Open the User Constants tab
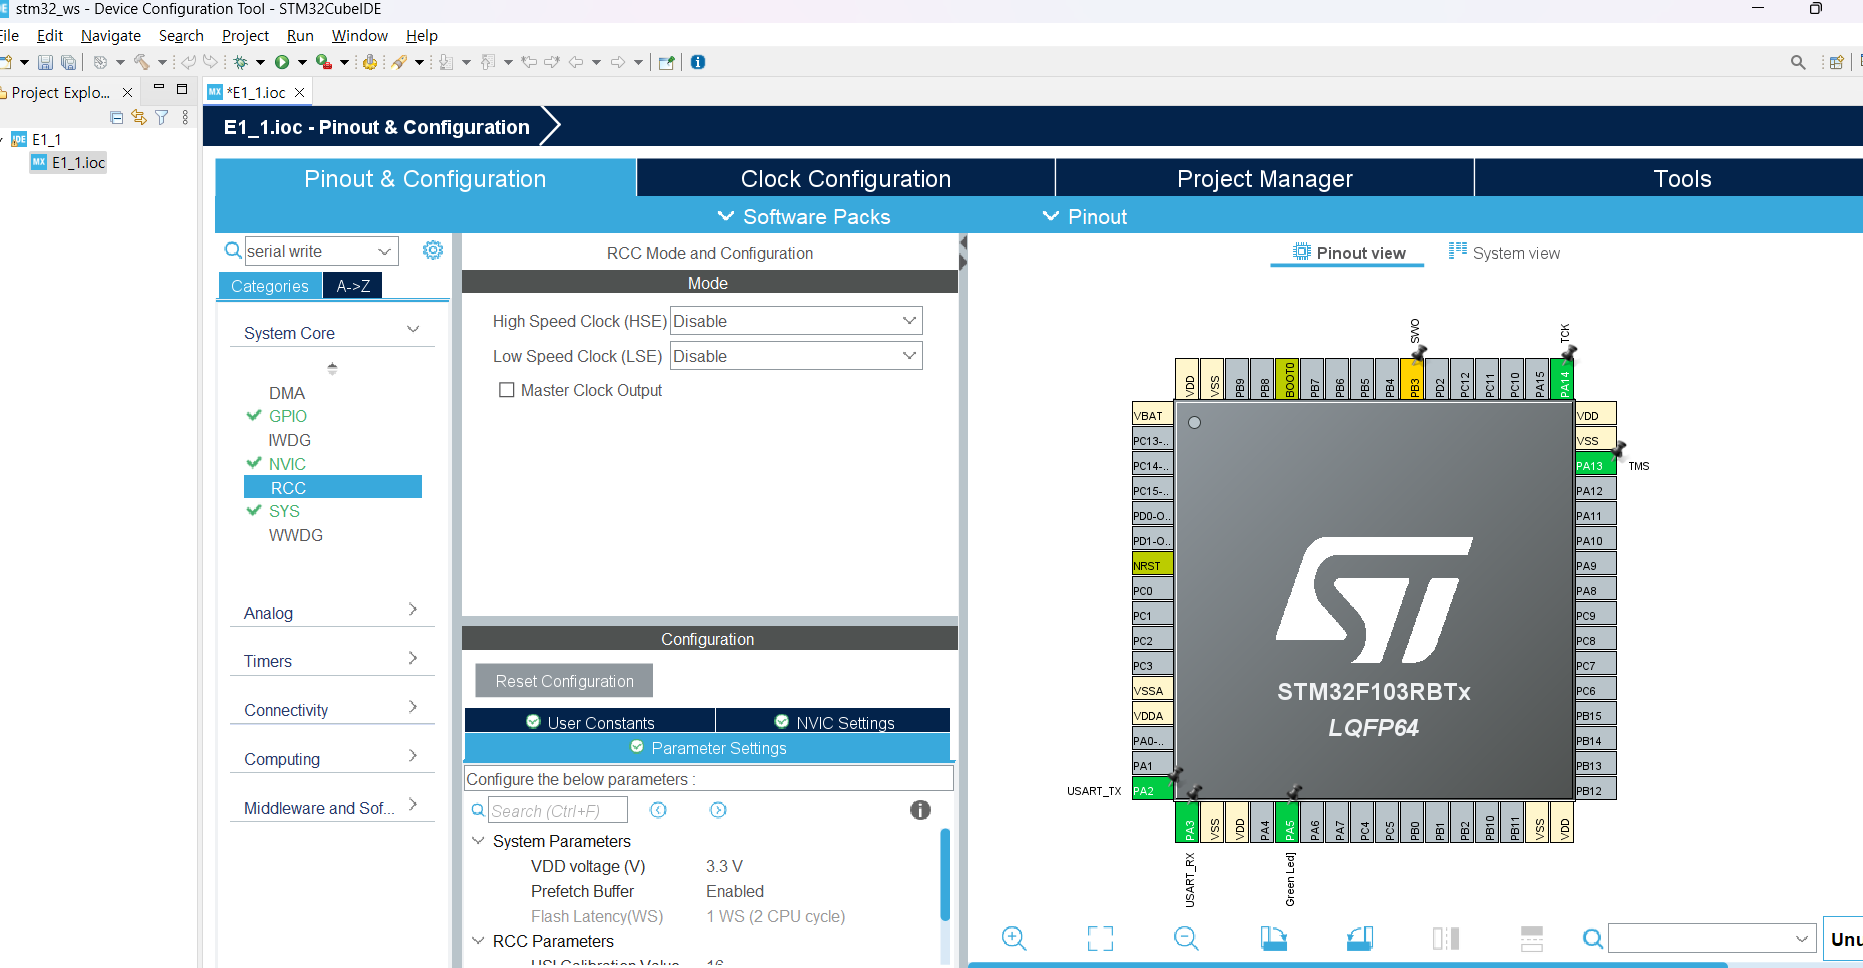The image size is (1863, 968). [590, 722]
